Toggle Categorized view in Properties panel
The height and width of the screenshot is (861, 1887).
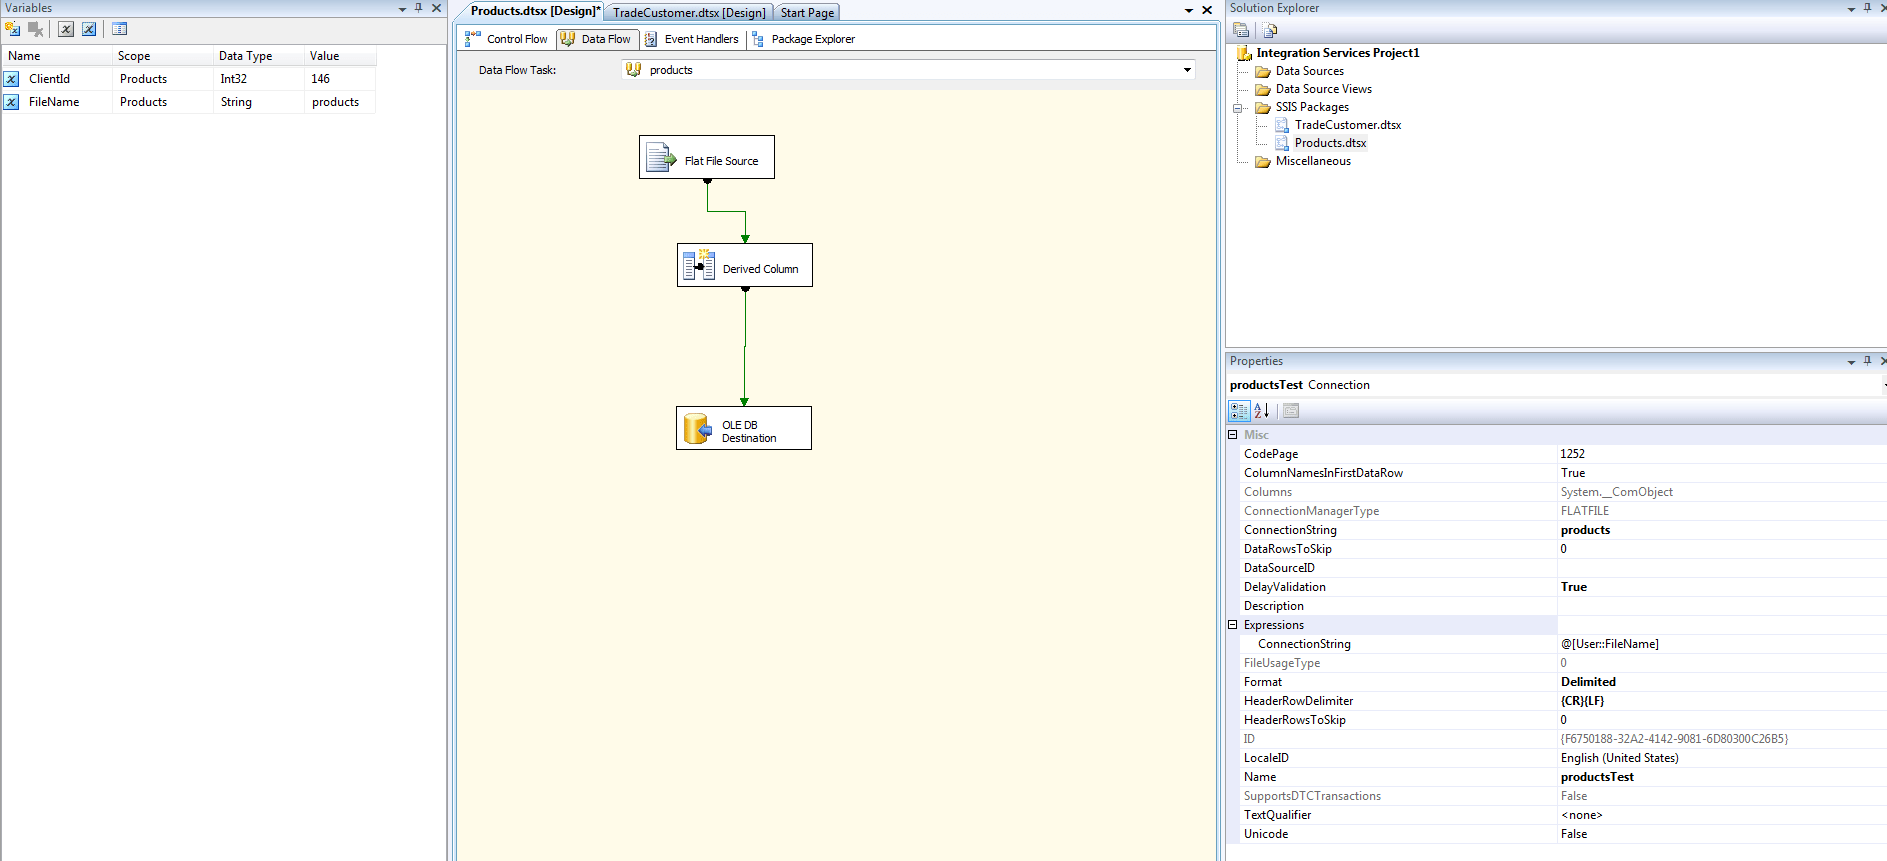click(1239, 411)
